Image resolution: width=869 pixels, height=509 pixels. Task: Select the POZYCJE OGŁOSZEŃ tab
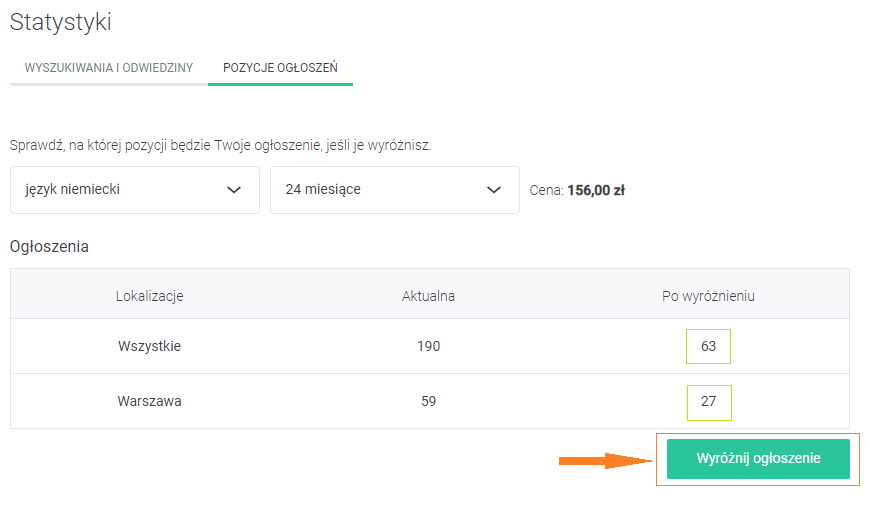coord(280,68)
